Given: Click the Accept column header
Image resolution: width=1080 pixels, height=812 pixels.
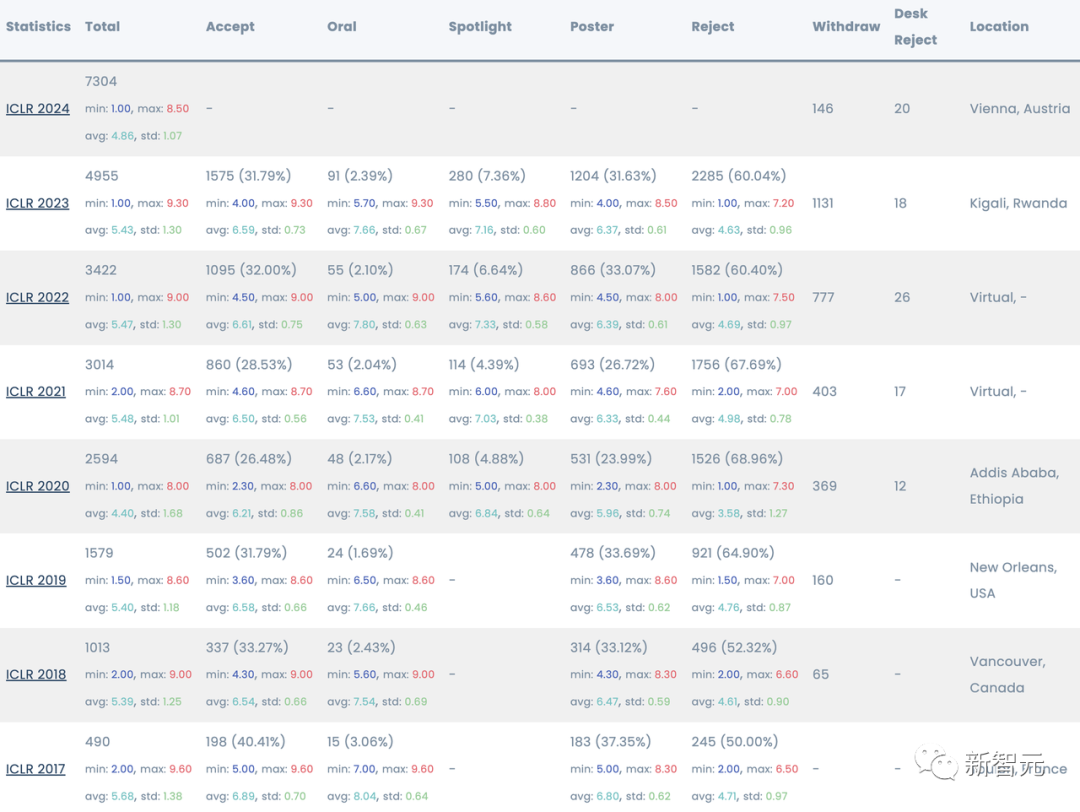Looking at the screenshot, I should (x=230, y=27).
